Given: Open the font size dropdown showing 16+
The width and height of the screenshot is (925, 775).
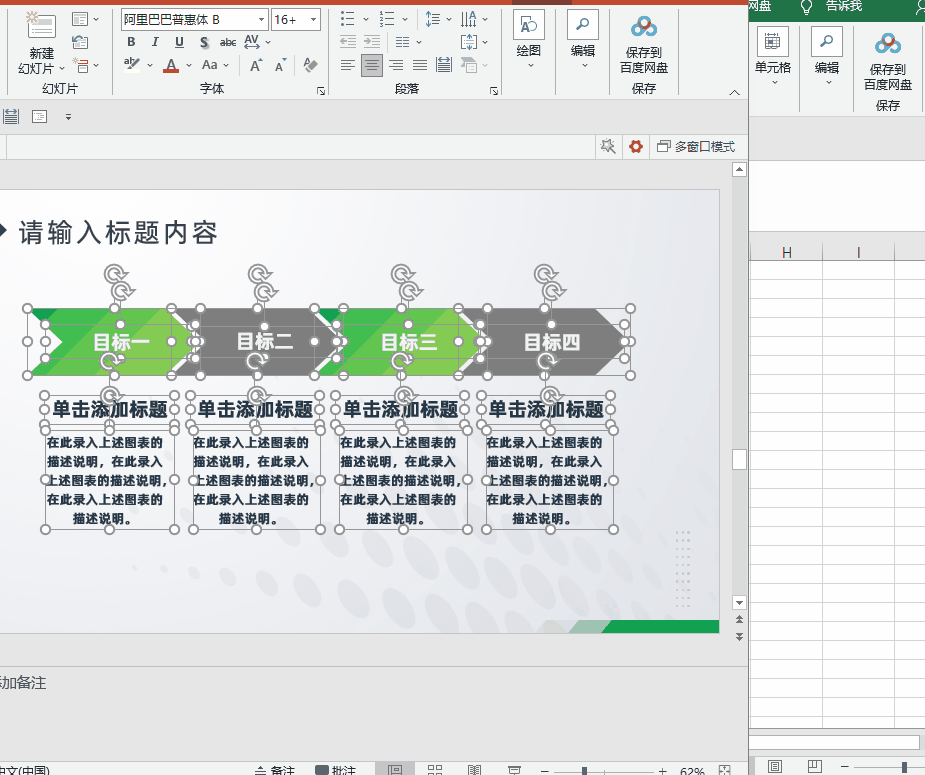Looking at the screenshot, I should tap(313, 19).
